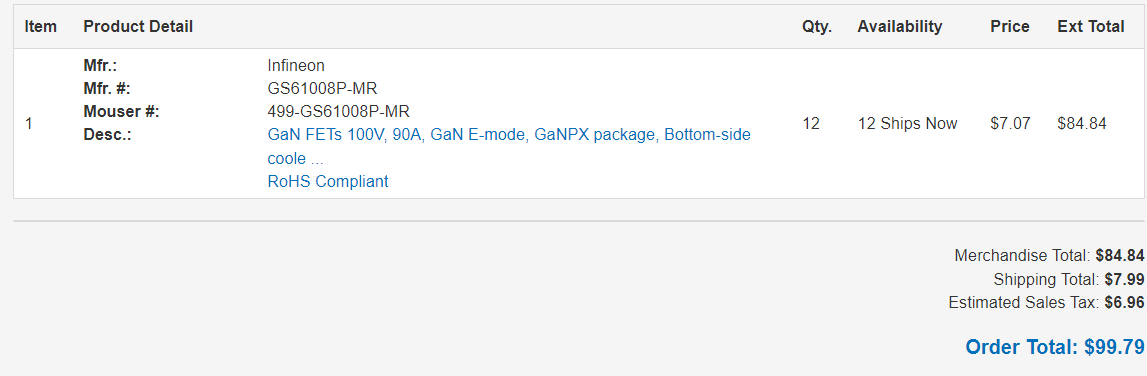Open the GaN FETs 100V description link

509,146
